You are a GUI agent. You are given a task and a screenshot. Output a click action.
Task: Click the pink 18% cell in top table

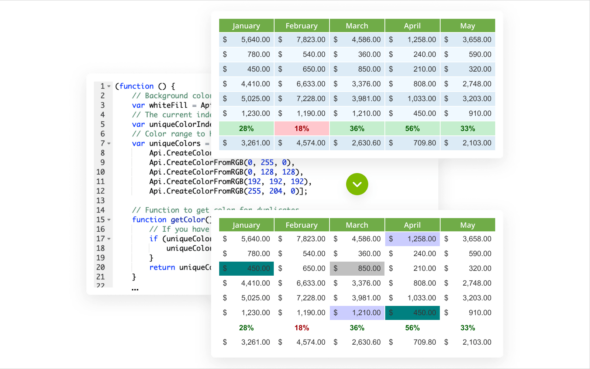301,129
